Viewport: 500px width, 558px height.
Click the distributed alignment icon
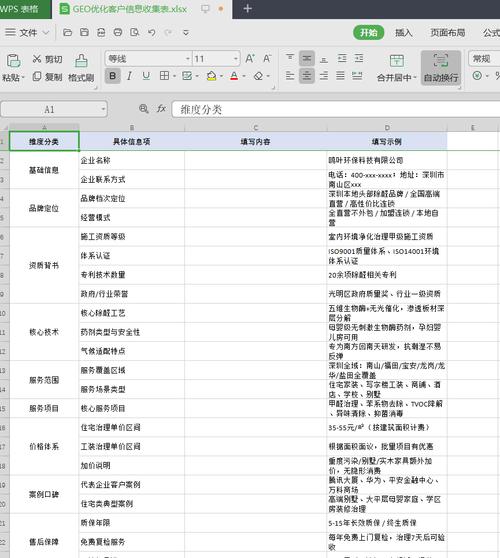pyautogui.click(x=357, y=76)
